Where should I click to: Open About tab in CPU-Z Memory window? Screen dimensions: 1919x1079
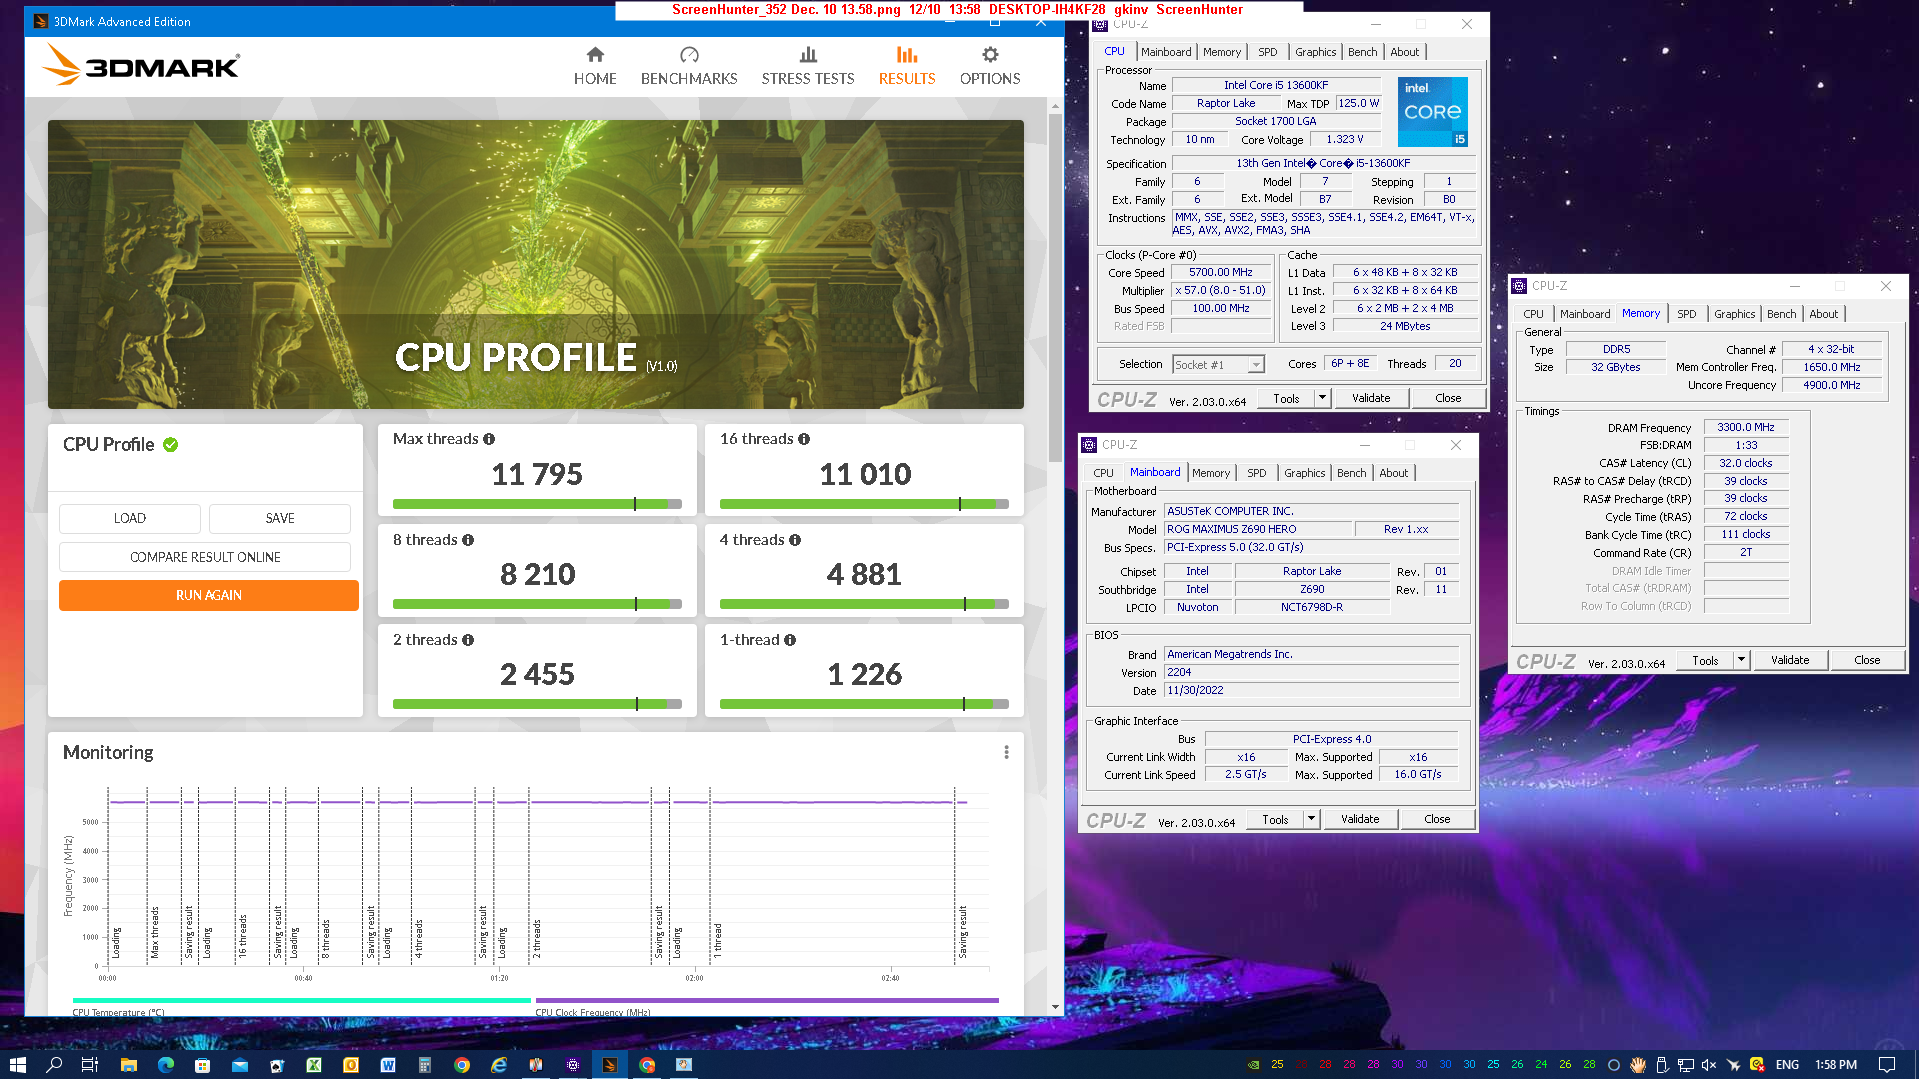1823,314
